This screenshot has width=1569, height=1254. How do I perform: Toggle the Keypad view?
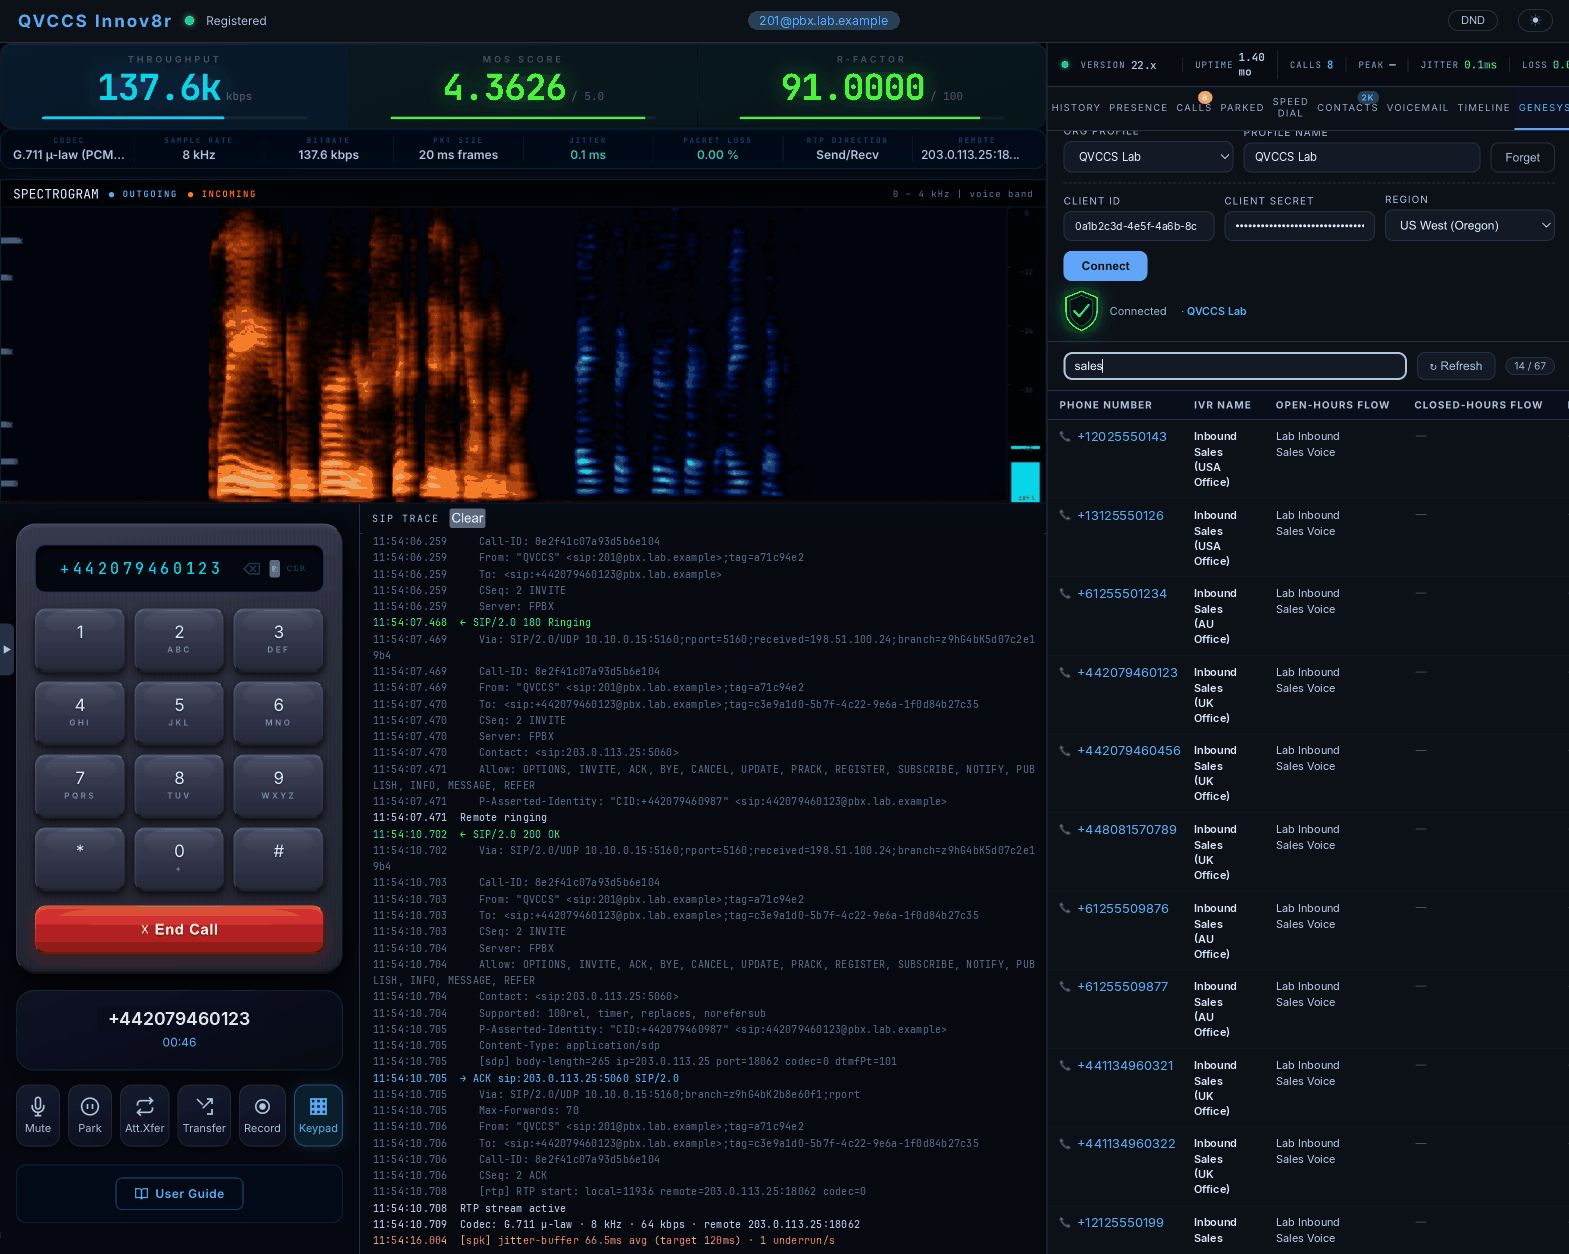coord(318,1115)
